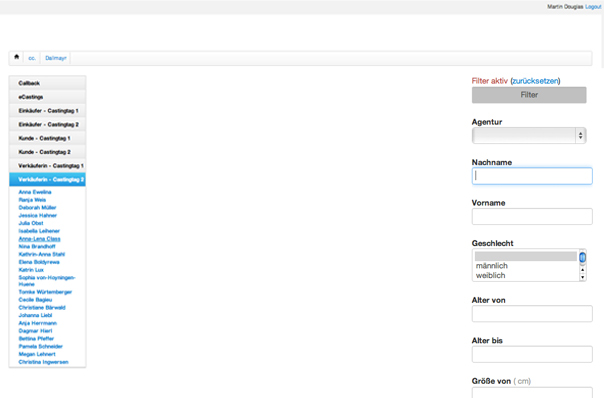This screenshot has width=604, height=398.
Task: Select the blank option in the Geschlecht list
Action: coord(525,256)
